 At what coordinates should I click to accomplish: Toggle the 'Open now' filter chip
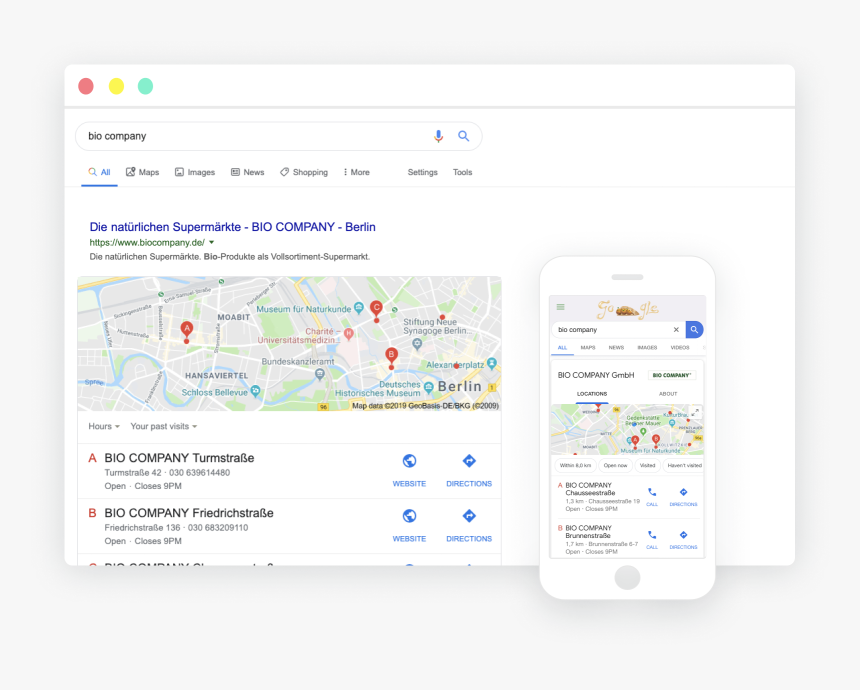coord(615,465)
